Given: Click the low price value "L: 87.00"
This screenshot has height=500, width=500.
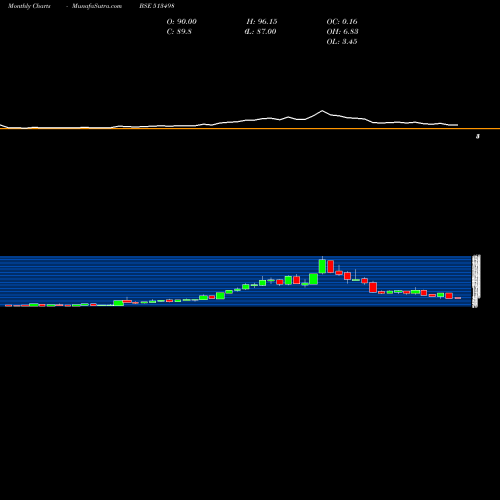Looking at the screenshot, I should point(260,31).
